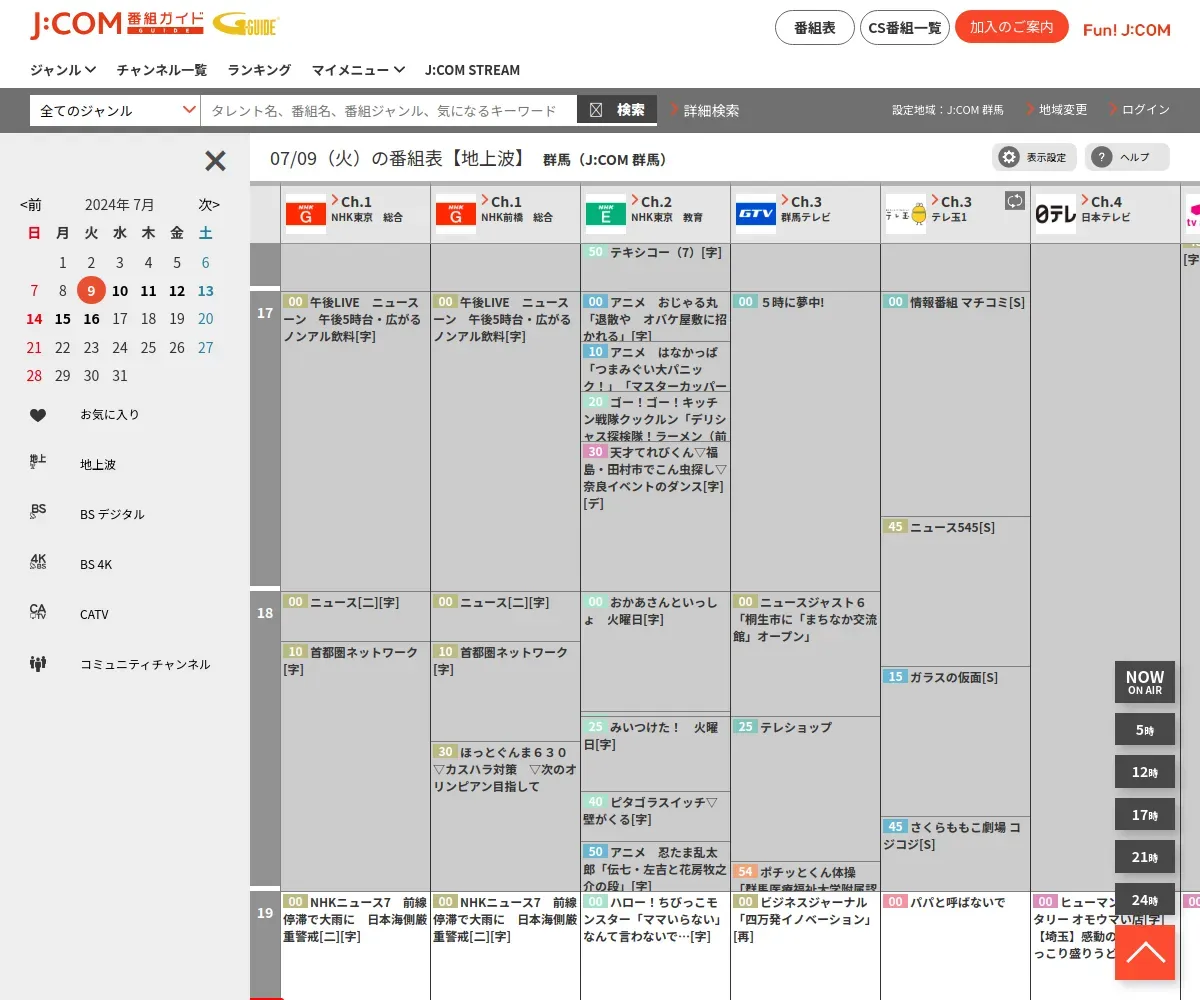Select the heart favorites icon
The height and width of the screenshot is (1000, 1200).
[x=38, y=415]
